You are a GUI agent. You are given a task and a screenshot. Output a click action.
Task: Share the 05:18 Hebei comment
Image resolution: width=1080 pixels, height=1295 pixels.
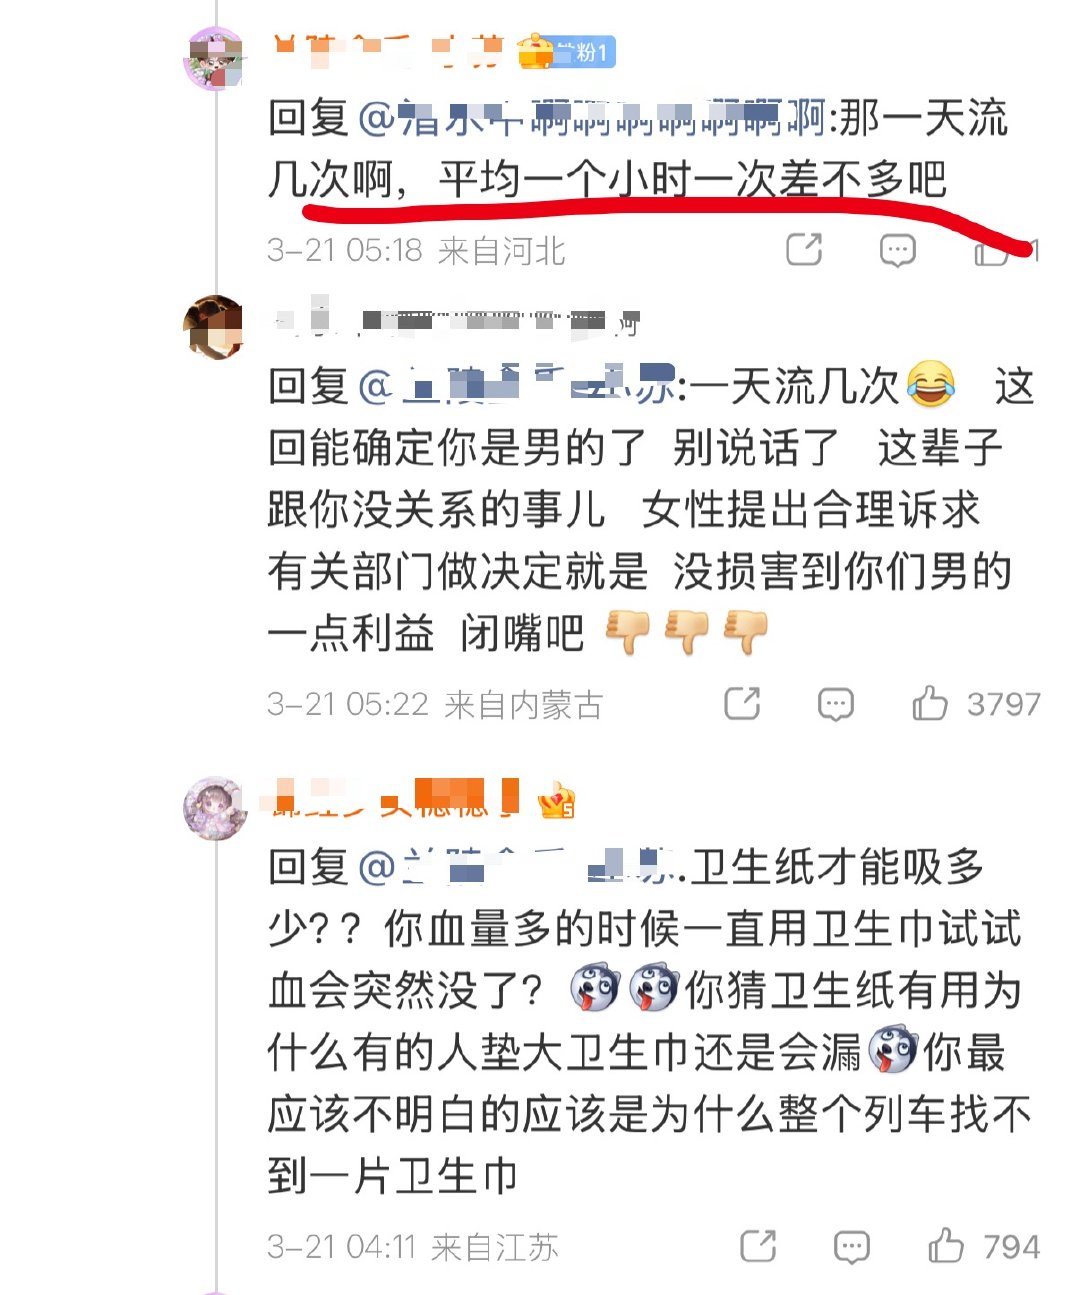(804, 249)
